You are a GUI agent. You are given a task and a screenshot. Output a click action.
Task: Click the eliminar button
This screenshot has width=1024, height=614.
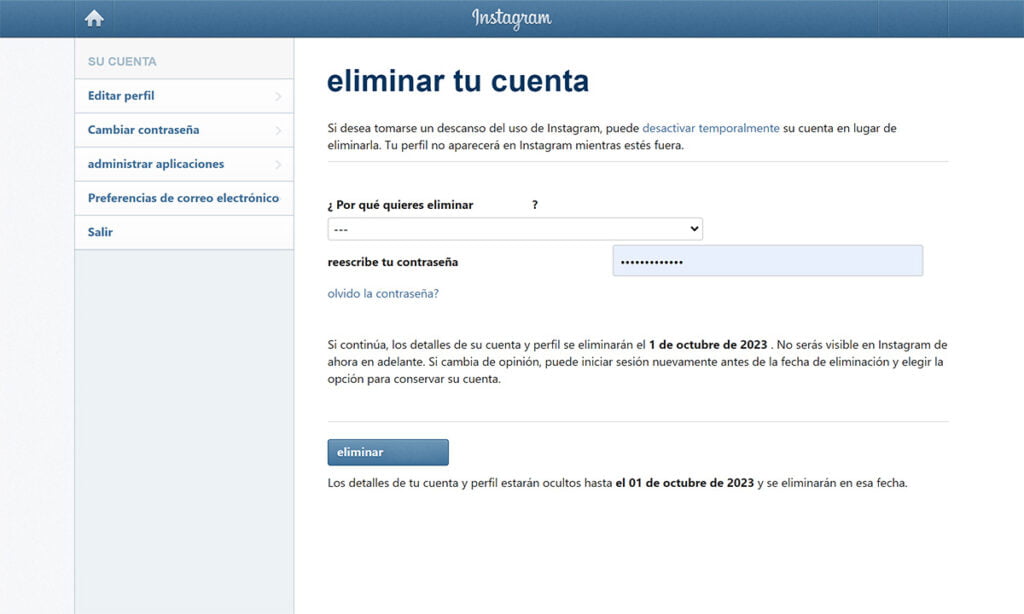tap(388, 452)
